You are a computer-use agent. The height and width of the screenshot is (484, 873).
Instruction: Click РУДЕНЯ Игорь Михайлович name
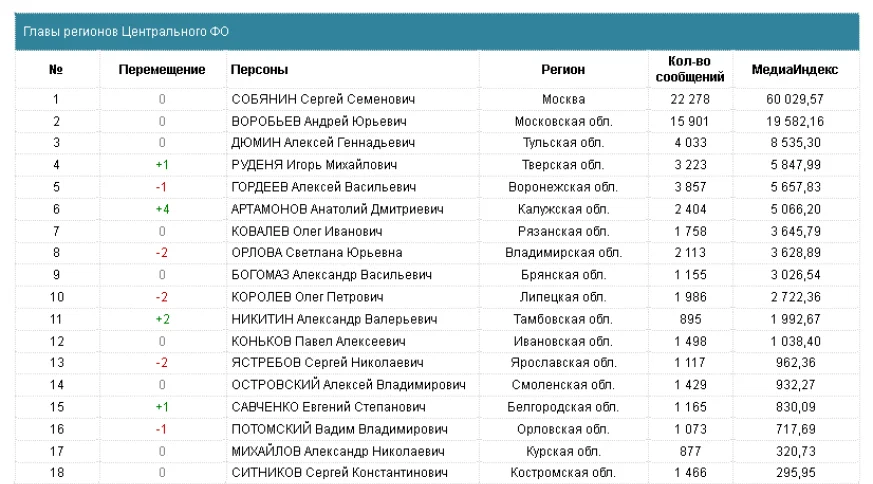click(x=315, y=165)
